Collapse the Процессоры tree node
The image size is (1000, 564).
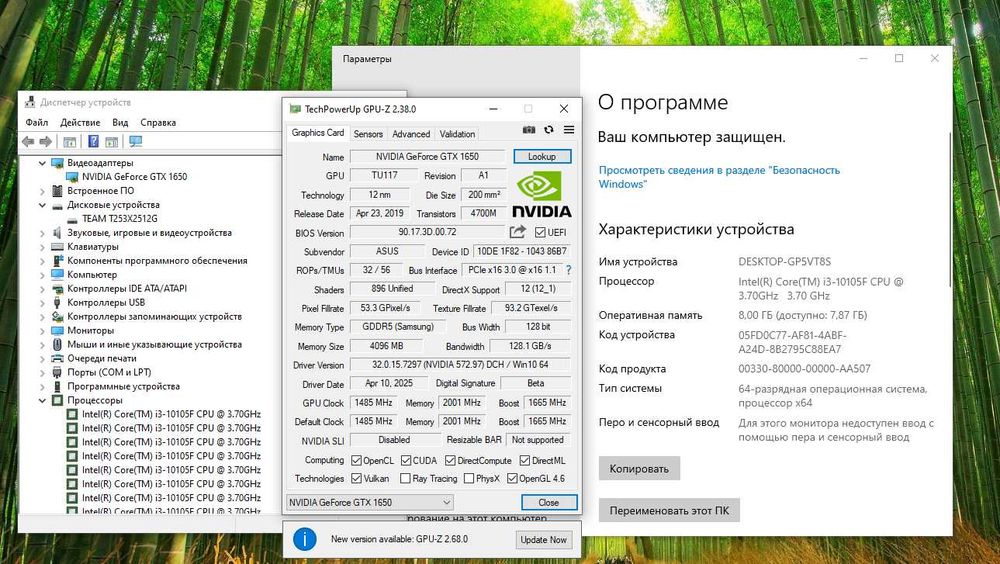click(x=42, y=401)
